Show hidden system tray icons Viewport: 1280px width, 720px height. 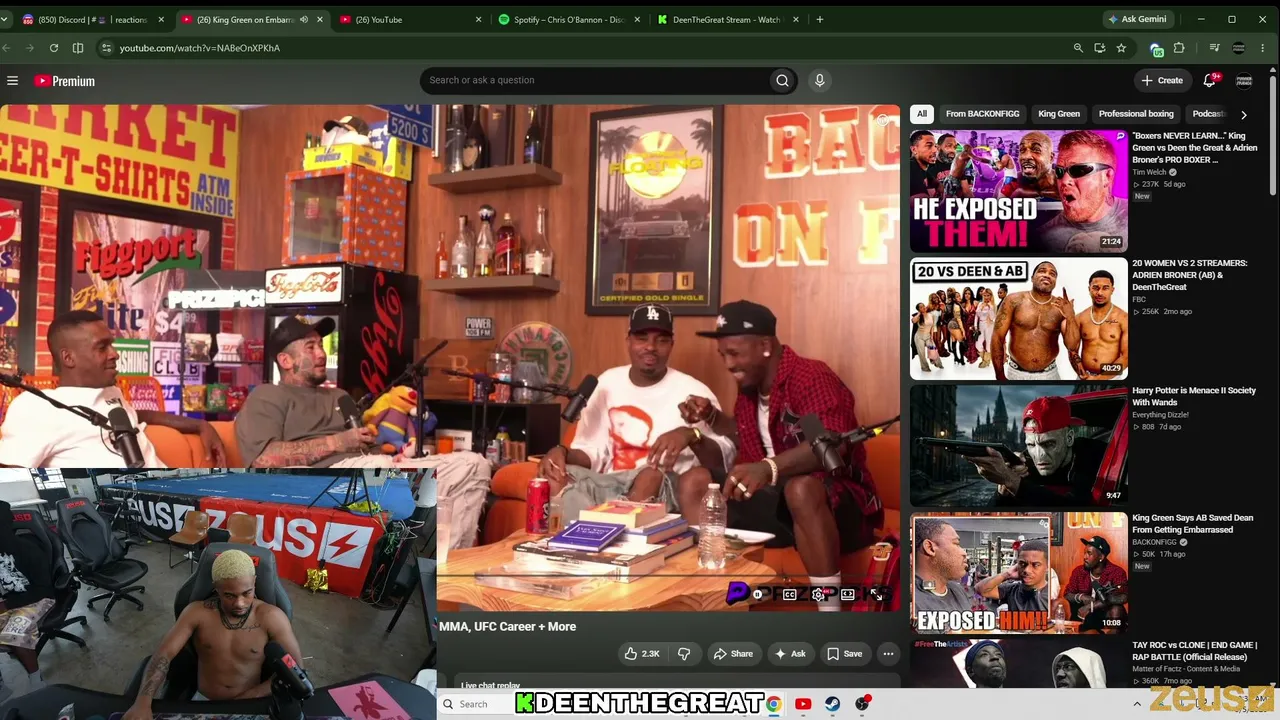[x=1136, y=704]
